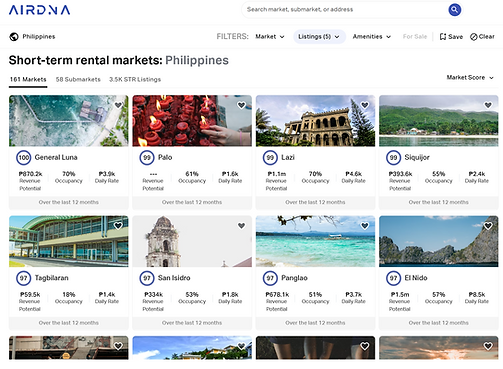Favorite the Panglao market heart
This screenshot has width=503, height=369.
pyautogui.click(x=365, y=226)
